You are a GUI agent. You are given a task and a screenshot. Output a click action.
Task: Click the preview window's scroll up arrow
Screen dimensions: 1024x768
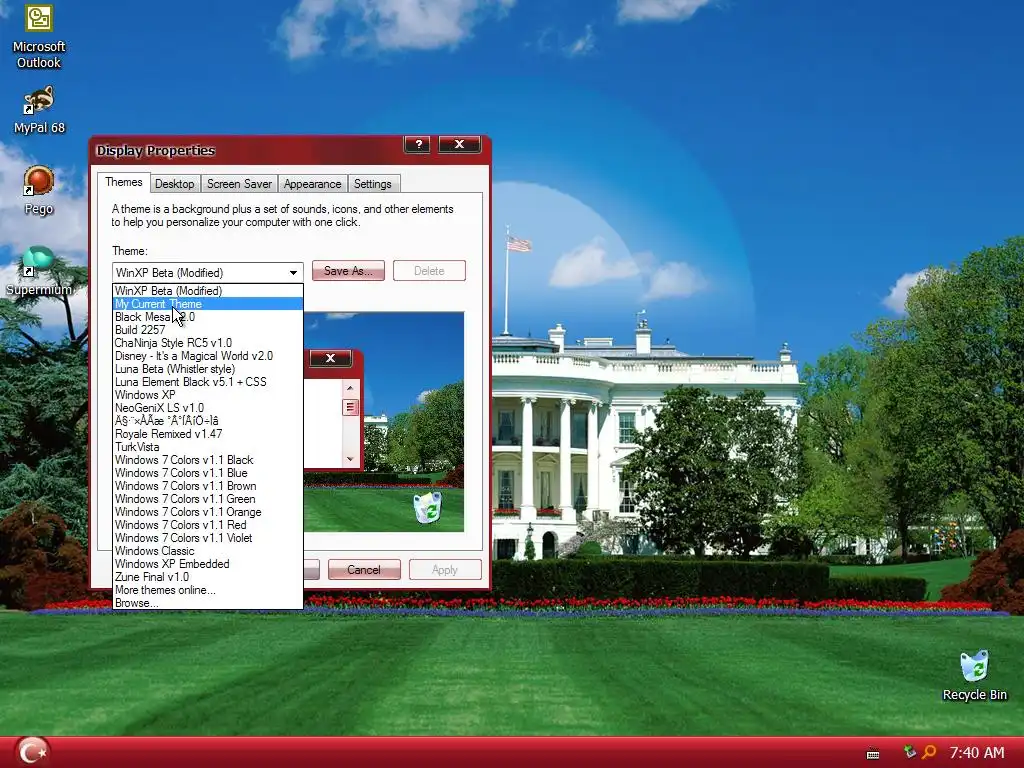350,388
